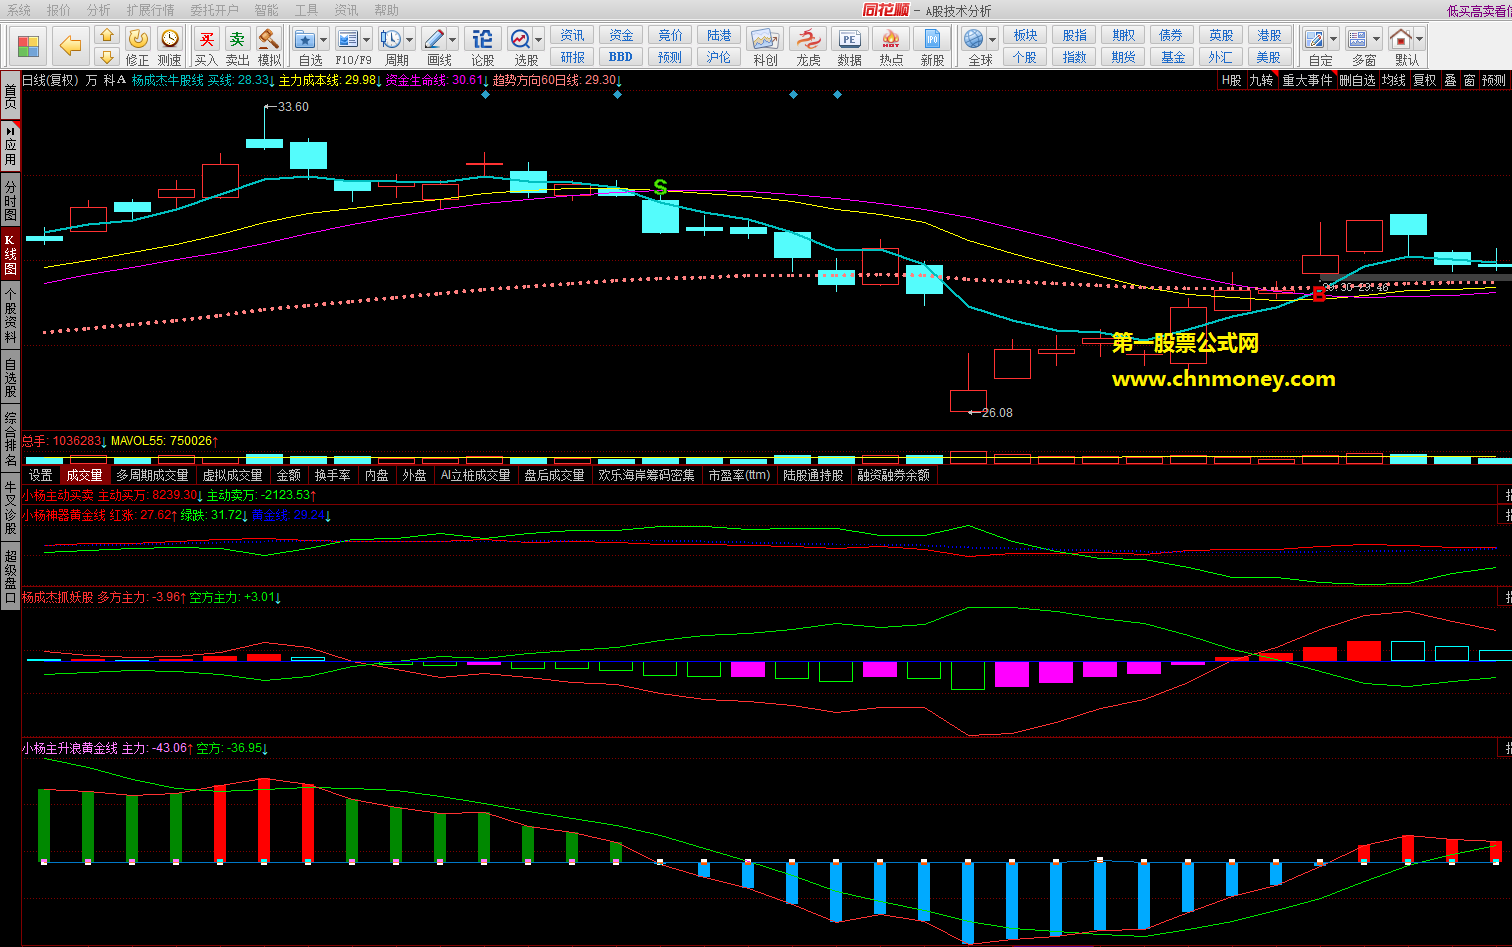This screenshot has height=947, width=1512.
Task: Expand the 默认 dropdown arrow
Action: click(x=1419, y=39)
